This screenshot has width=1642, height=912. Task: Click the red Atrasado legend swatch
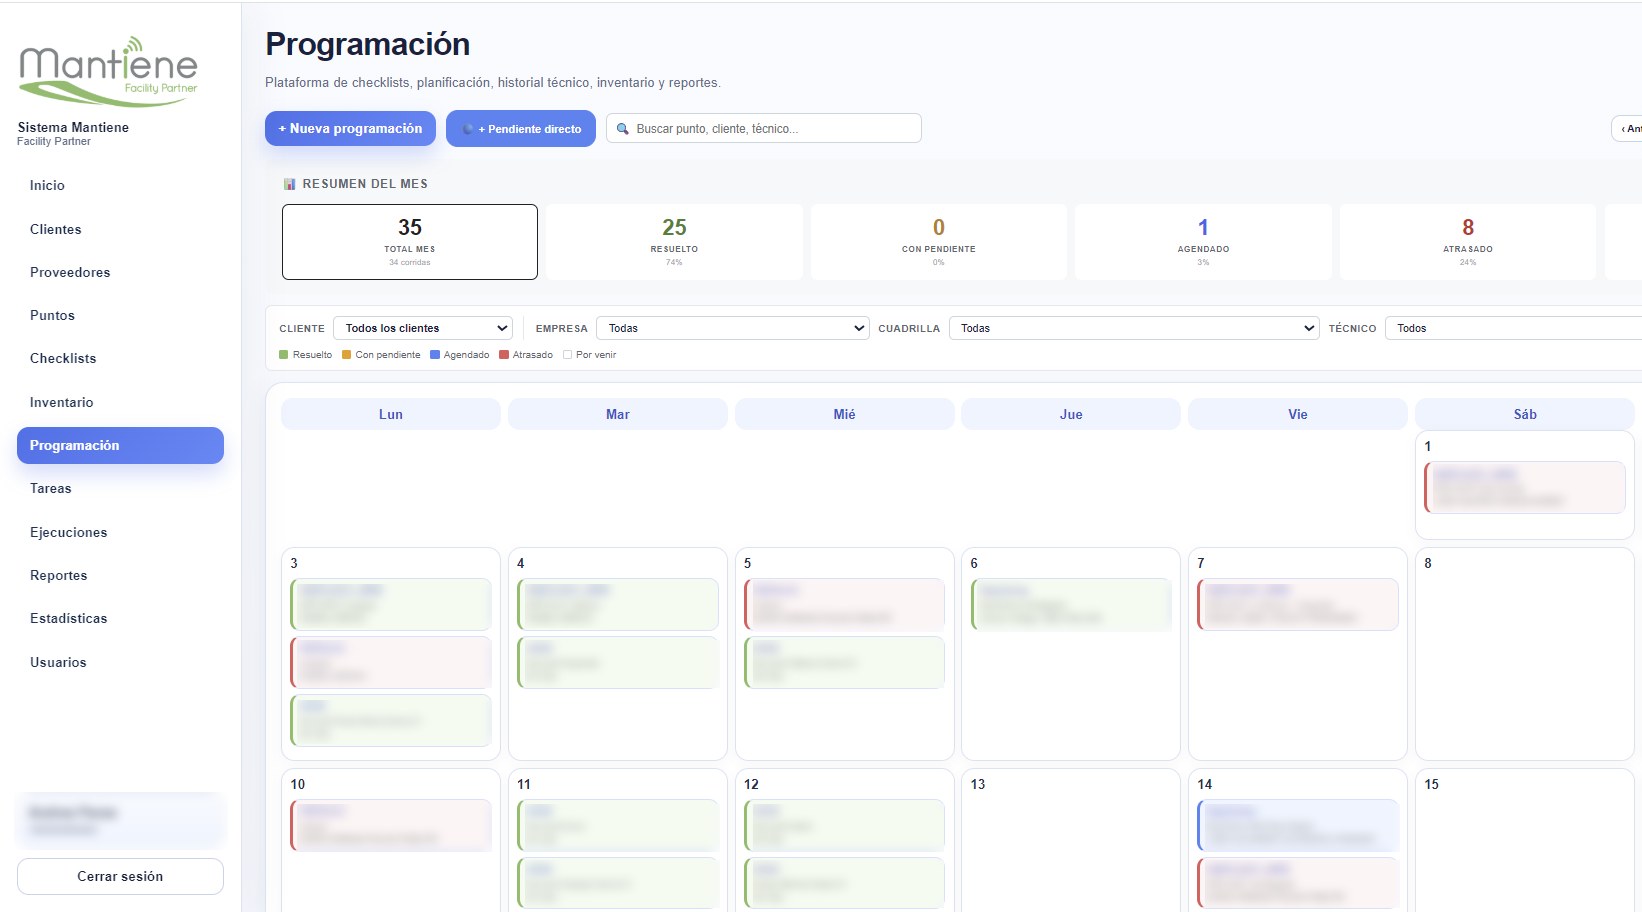coord(504,355)
